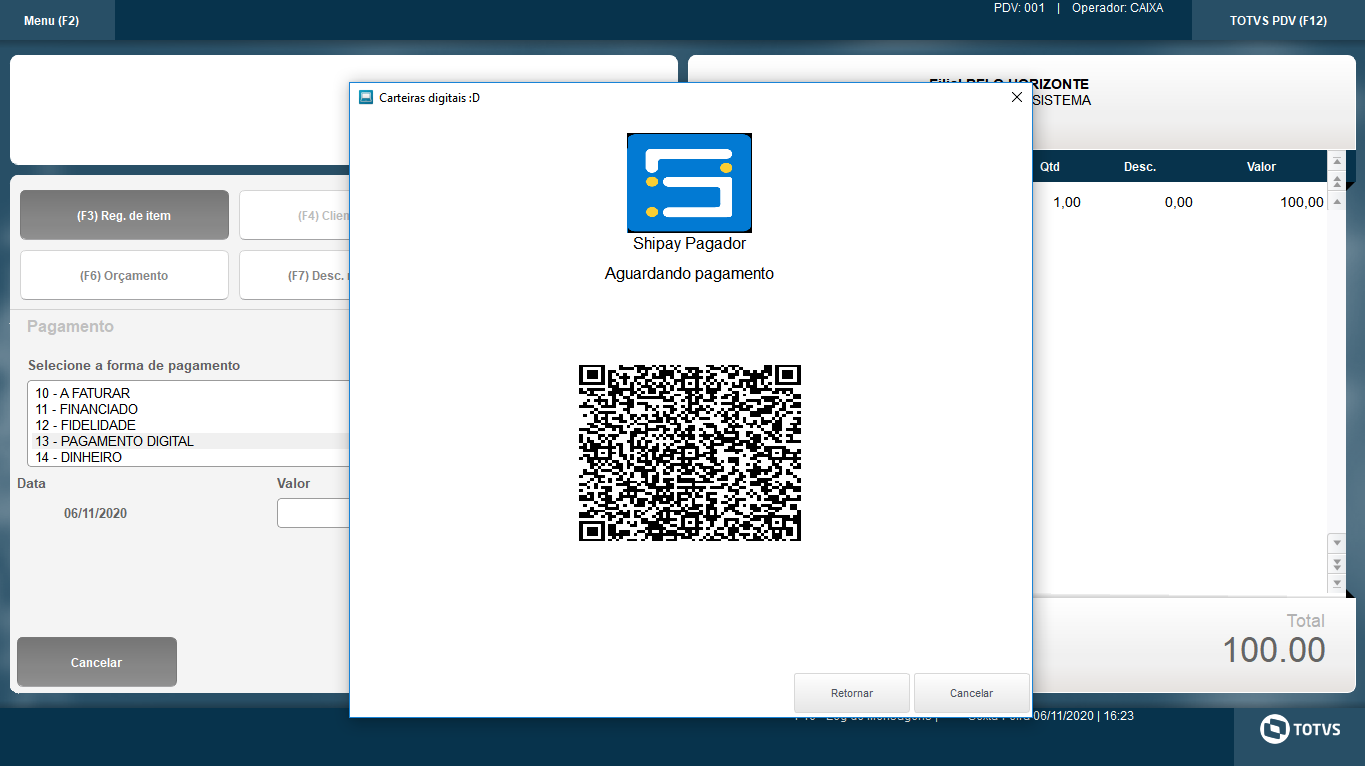Click the Carteiras digitais window title icon

tap(366, 97)
